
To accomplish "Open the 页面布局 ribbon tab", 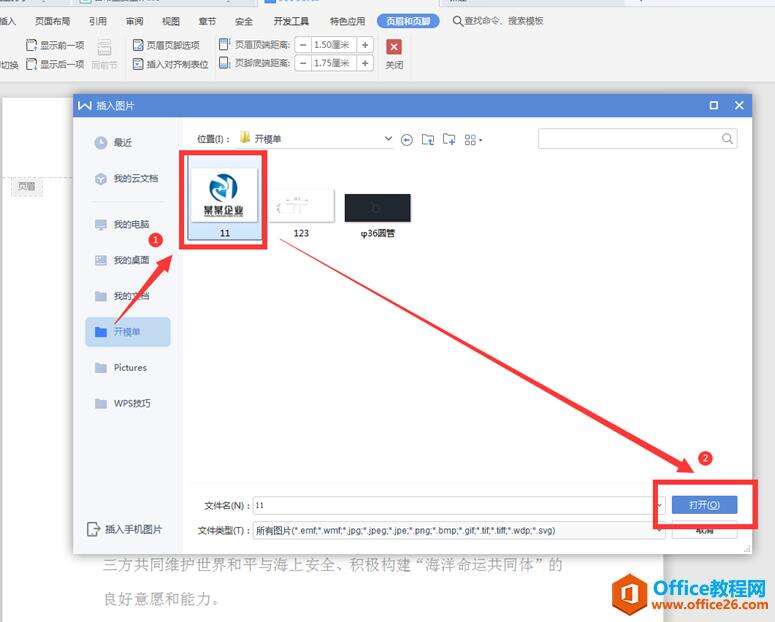I will [52, 21].
